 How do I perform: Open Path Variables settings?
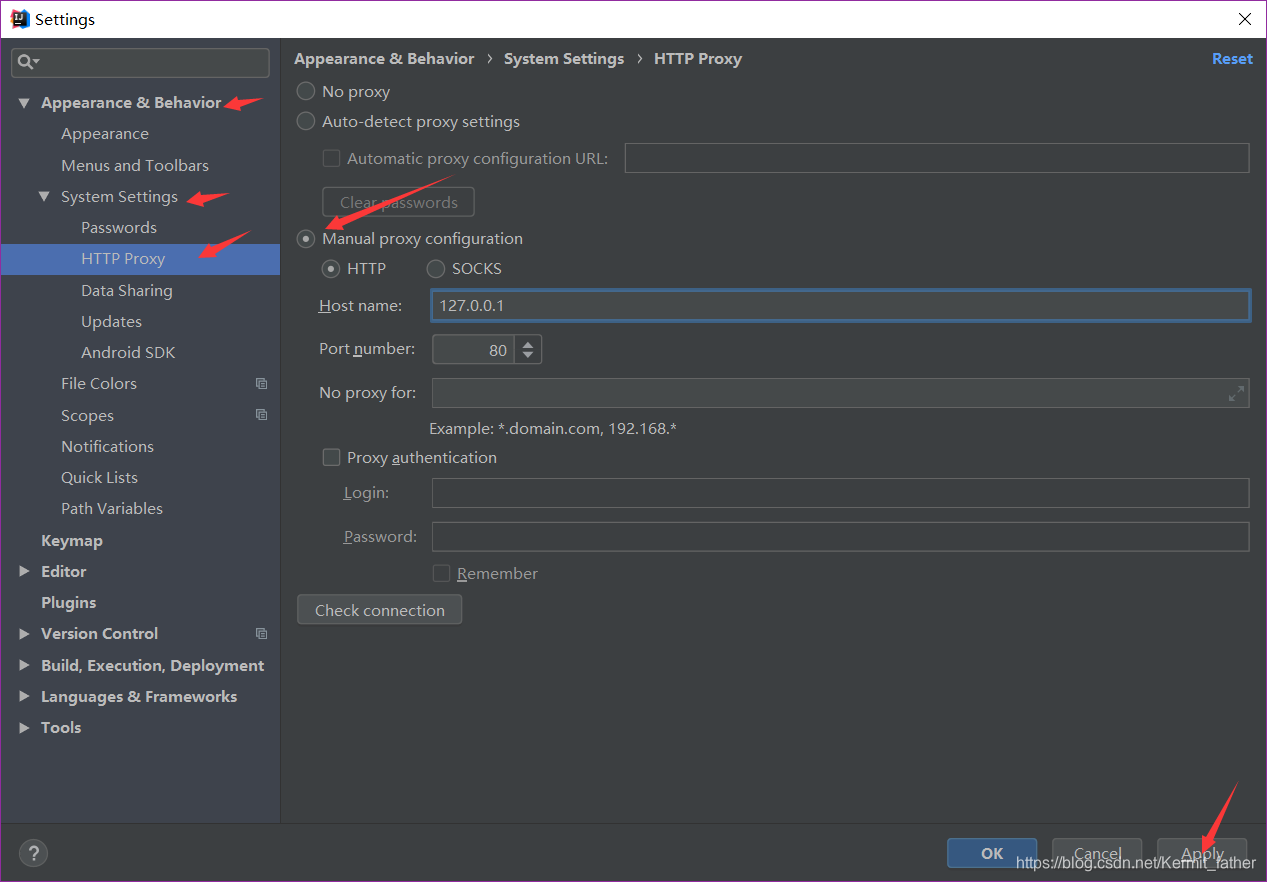pyautogui.click(x=112, y=508)
